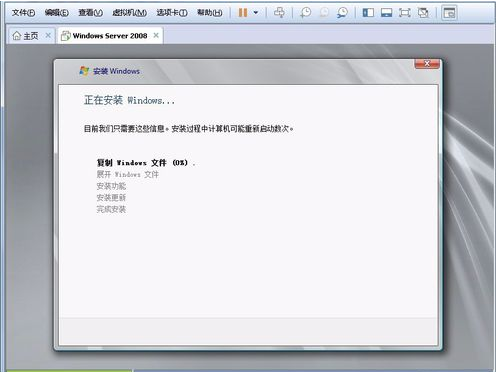The height and width of the screenshot is (372, 496).
Task: Click the 完成安装 step
Action: [x=111, y=209]
